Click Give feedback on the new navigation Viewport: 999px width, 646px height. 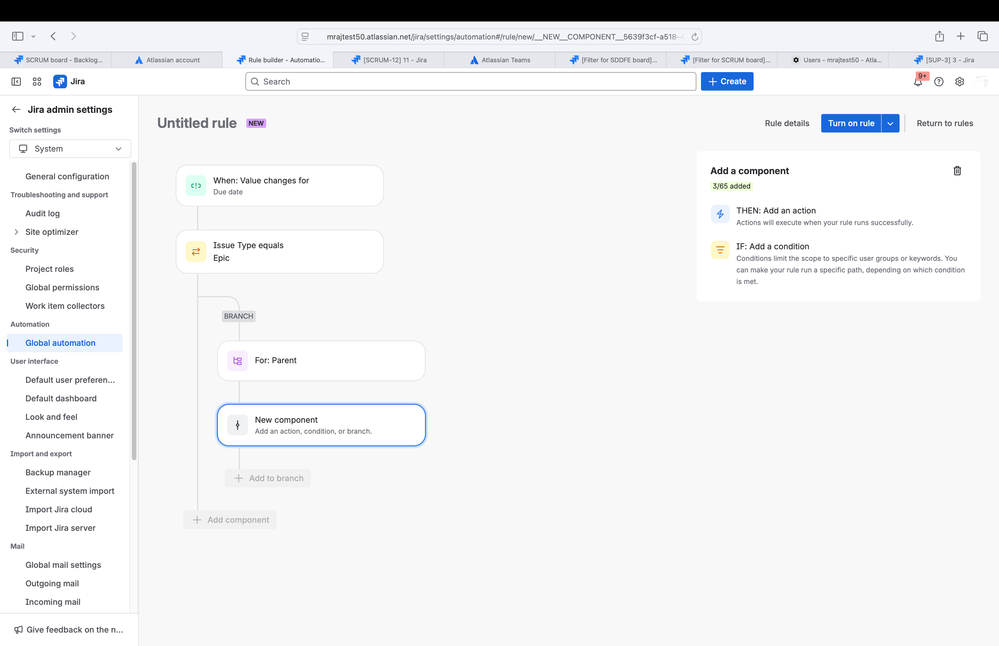[x=68, y=629]
